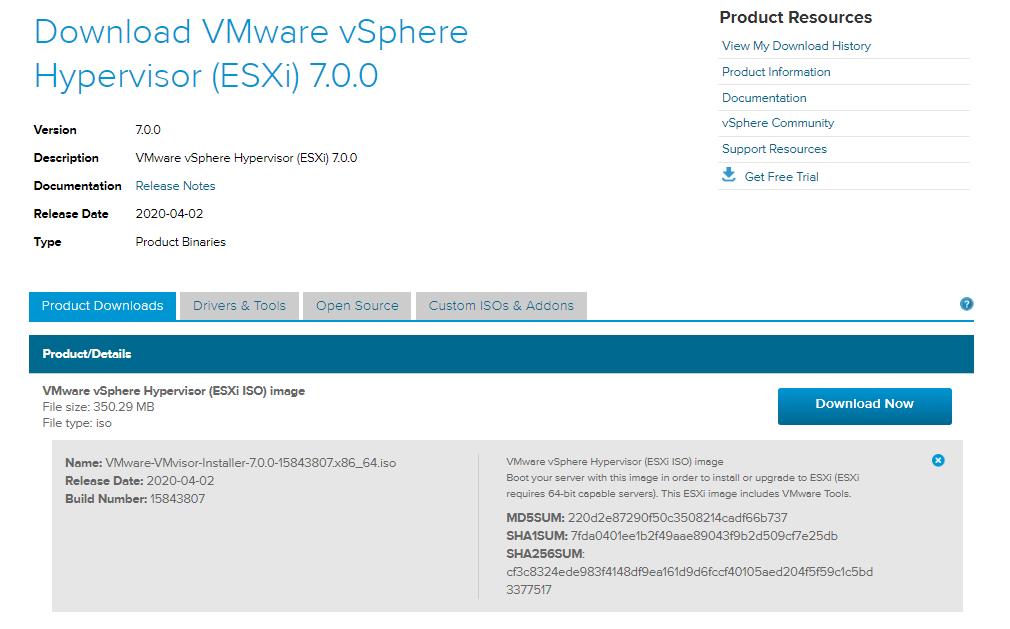Click the Download Now button
Screen dimensions: 1010x629
tap(864, 406)
